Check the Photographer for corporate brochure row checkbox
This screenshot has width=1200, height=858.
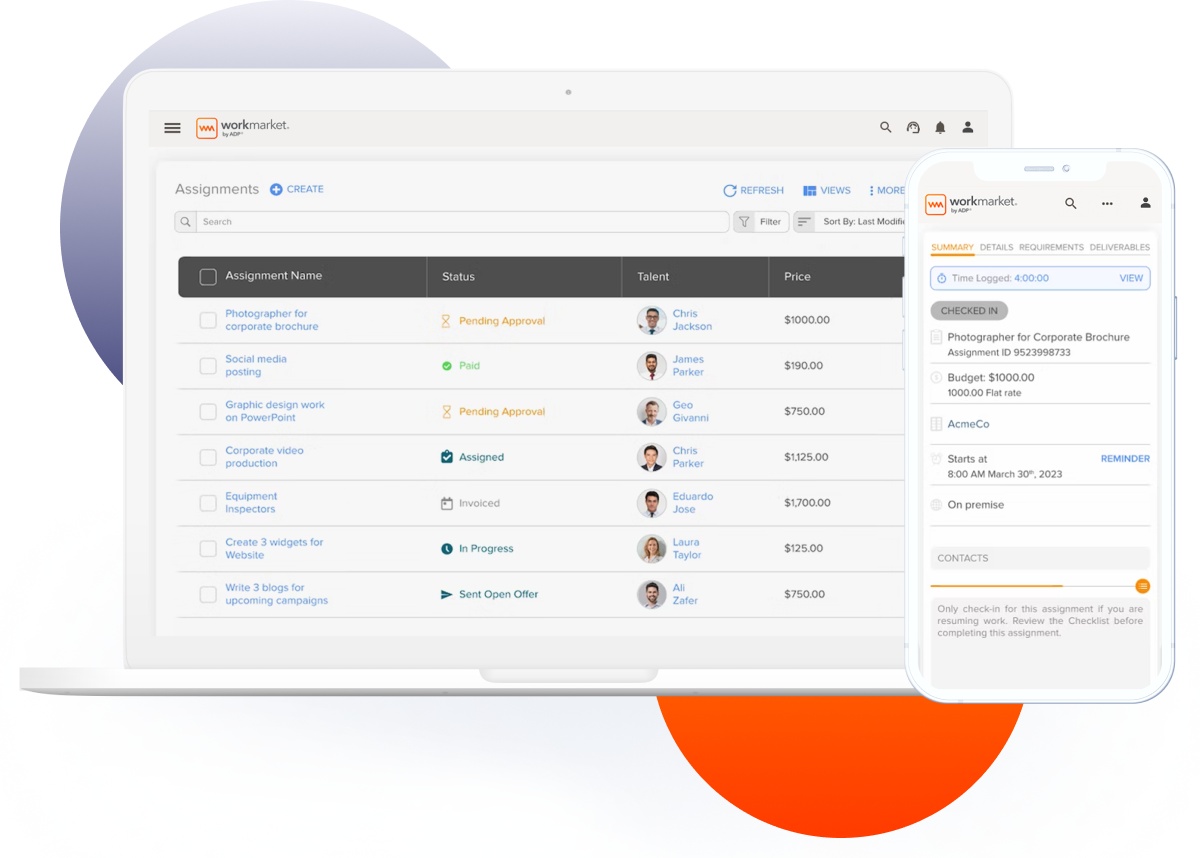[x=208, y=320]
